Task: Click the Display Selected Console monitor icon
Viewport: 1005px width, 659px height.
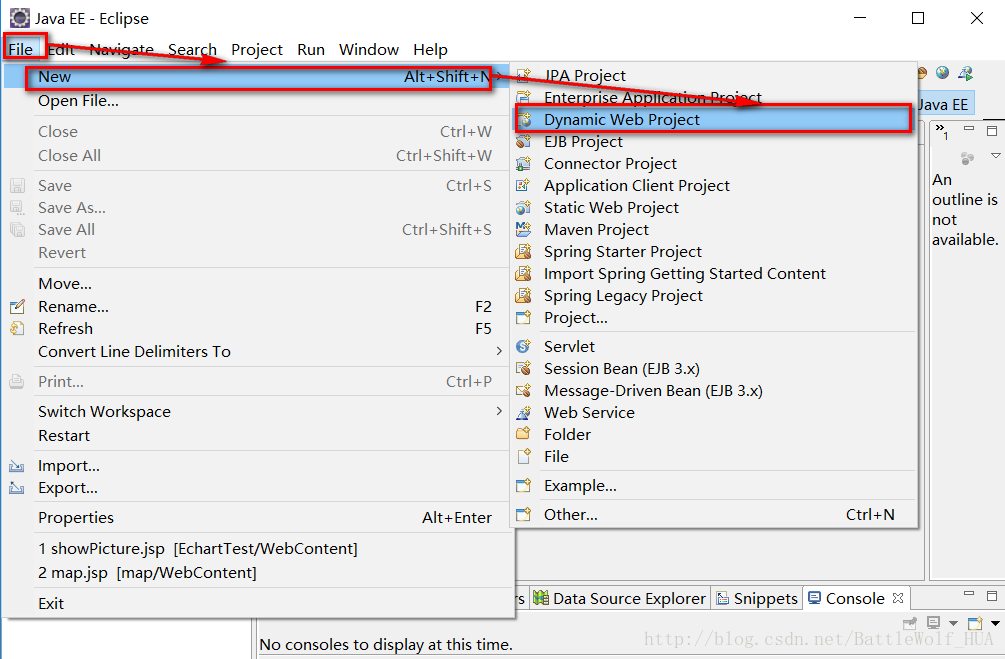Action: 934,622
